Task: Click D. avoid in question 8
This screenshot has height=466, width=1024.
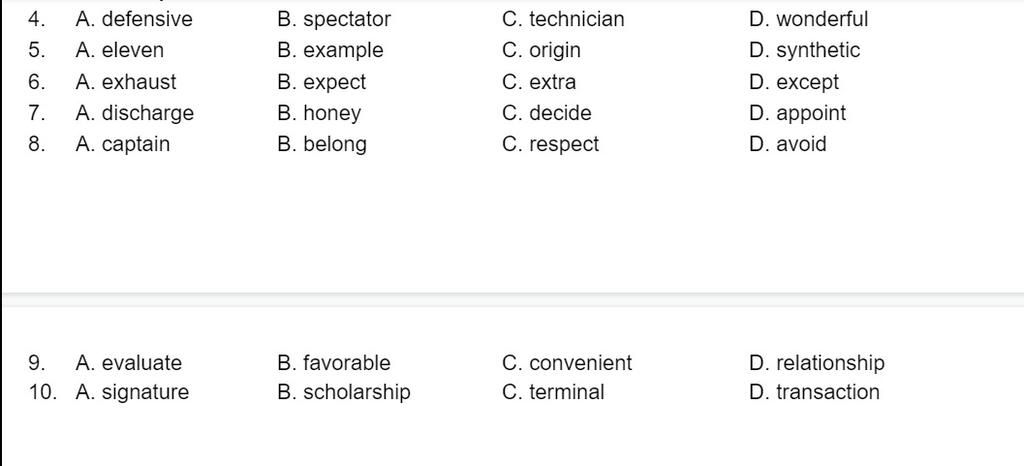Action: [788, 144]
